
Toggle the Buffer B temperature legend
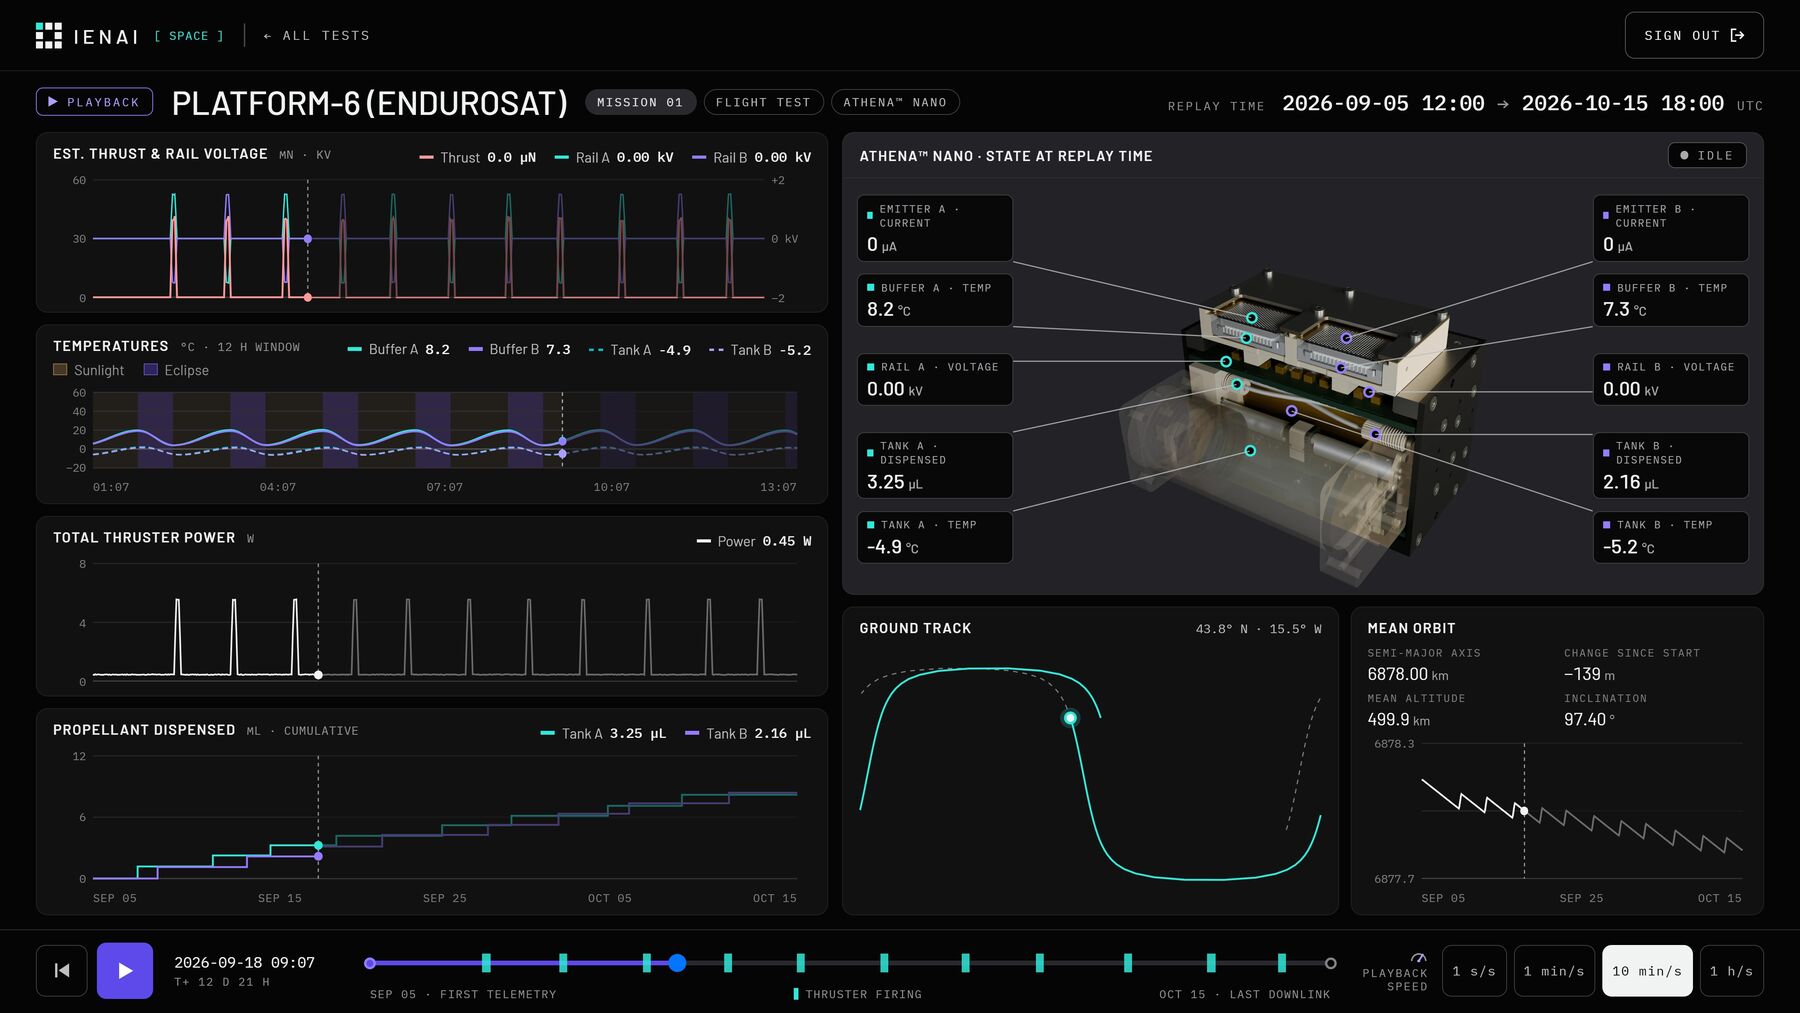[x=519, y=350]
